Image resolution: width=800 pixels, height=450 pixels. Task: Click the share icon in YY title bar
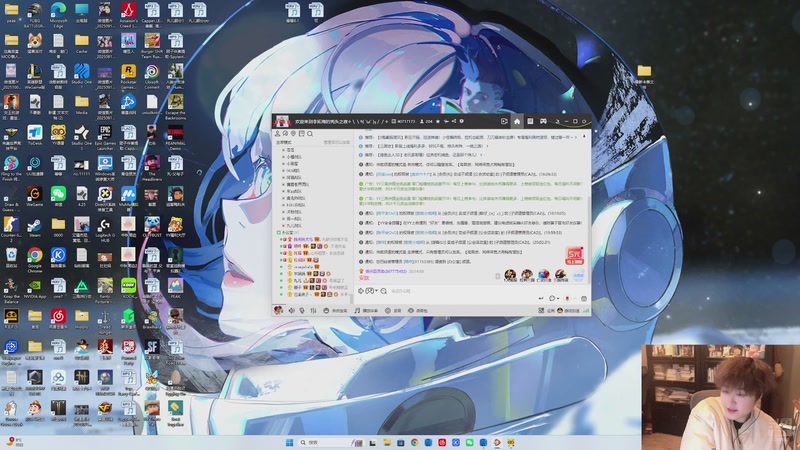click(454, 121)
